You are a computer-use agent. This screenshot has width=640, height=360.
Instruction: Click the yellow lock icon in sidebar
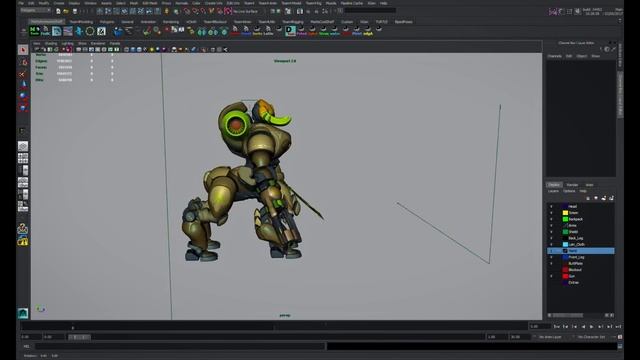point(23,241)
